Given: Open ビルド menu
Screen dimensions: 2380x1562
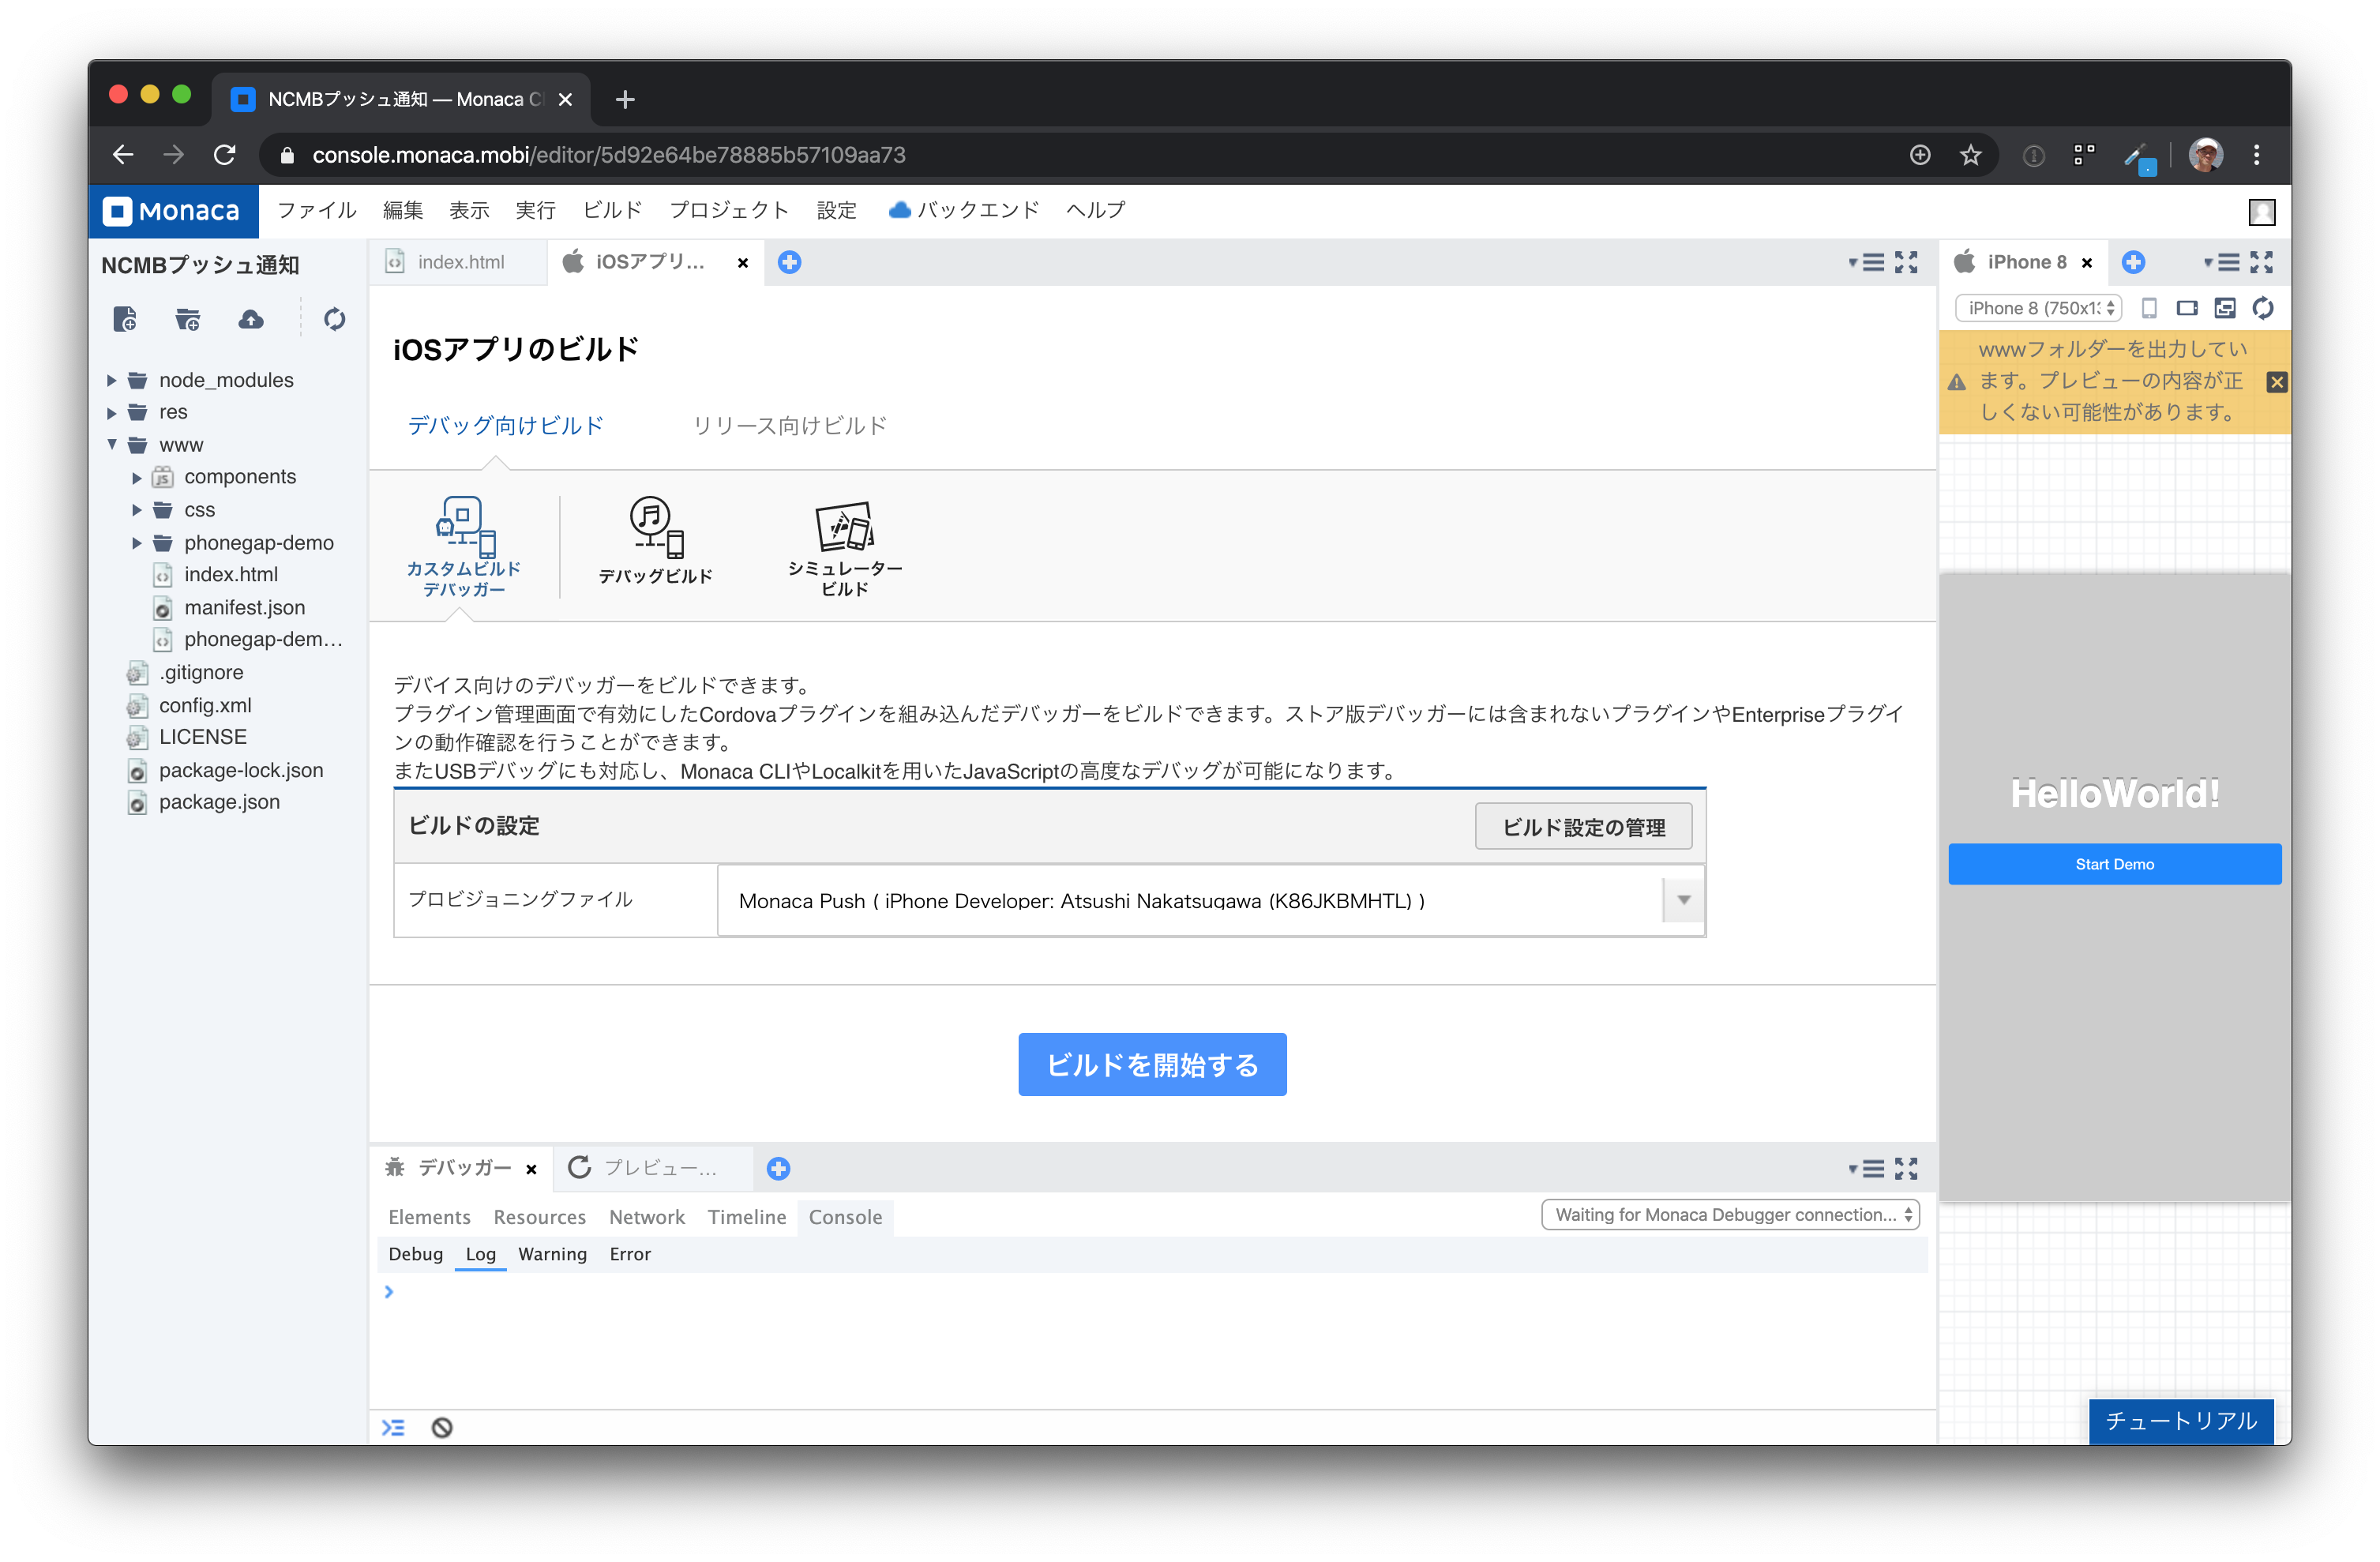Looking at the screenshot, I should pyautogui.click(x=612, y=210).
